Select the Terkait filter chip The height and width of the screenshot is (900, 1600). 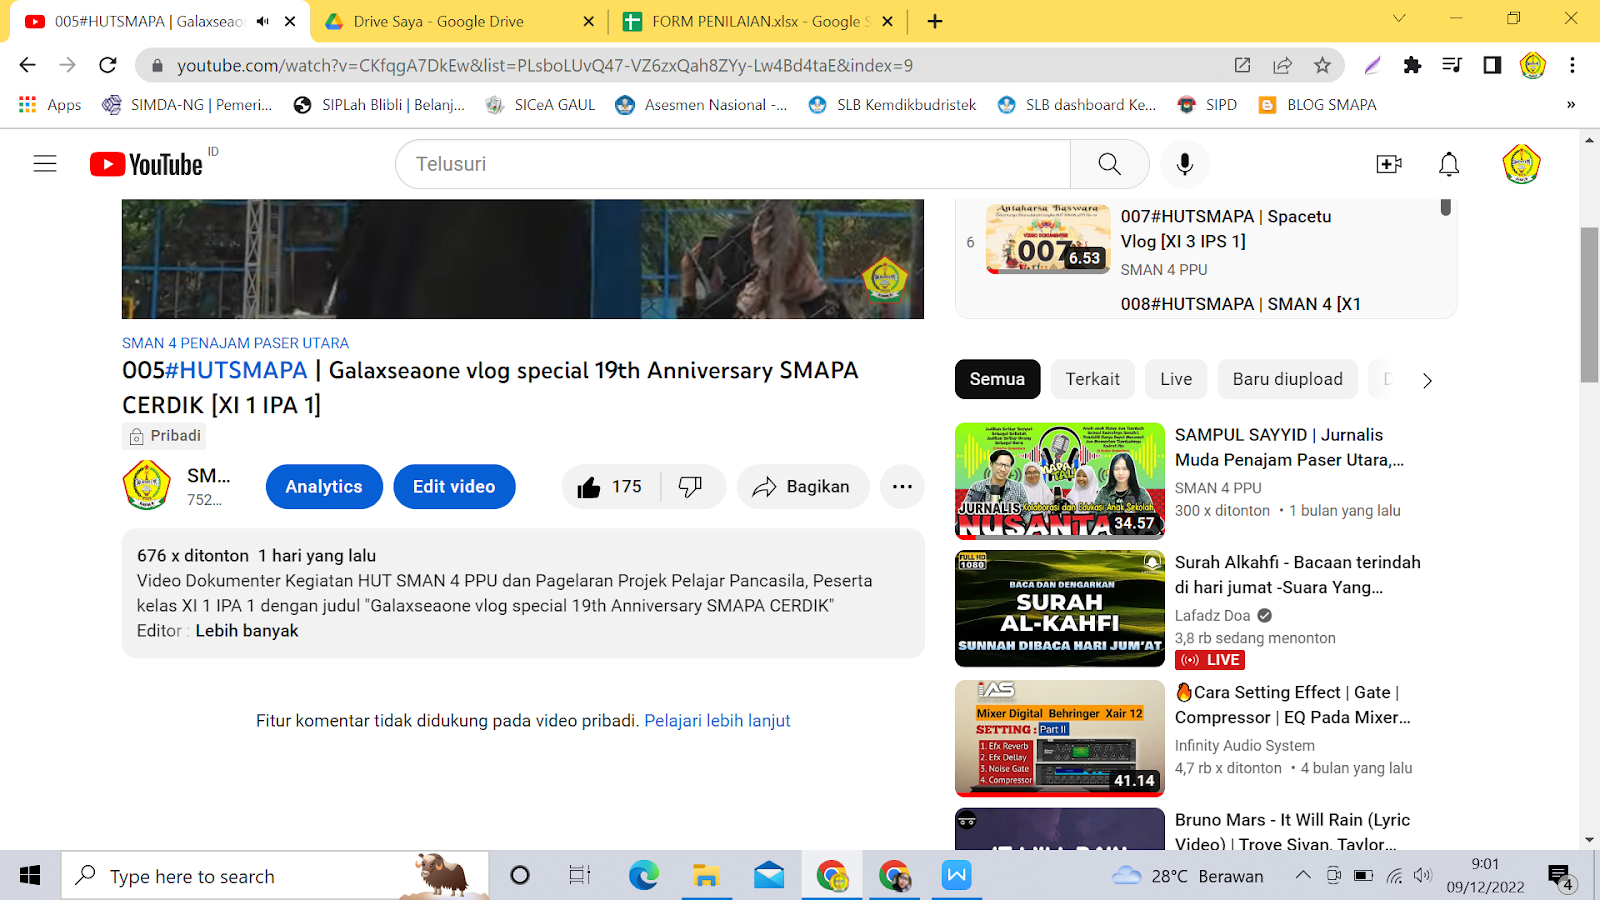[x=1093, y=379]
